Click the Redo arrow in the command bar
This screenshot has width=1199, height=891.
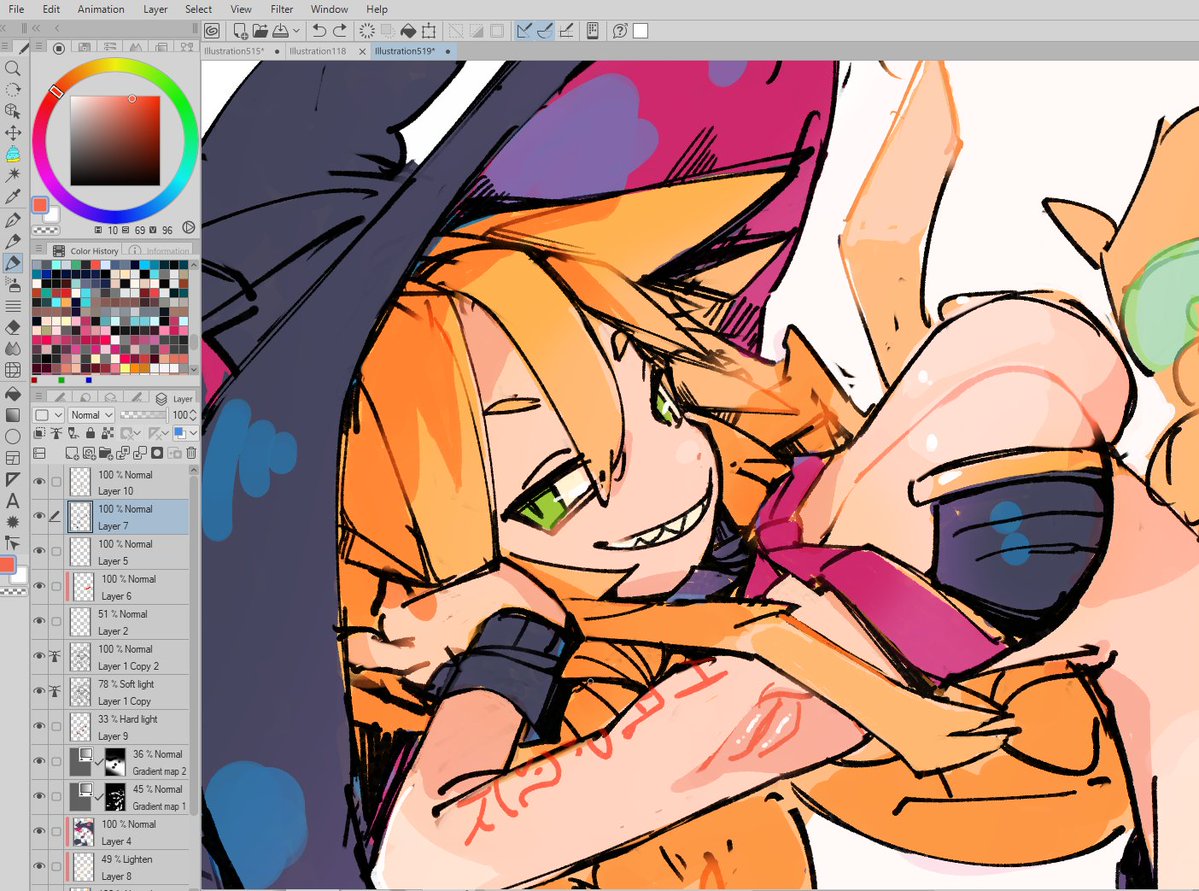click(340, 31)
